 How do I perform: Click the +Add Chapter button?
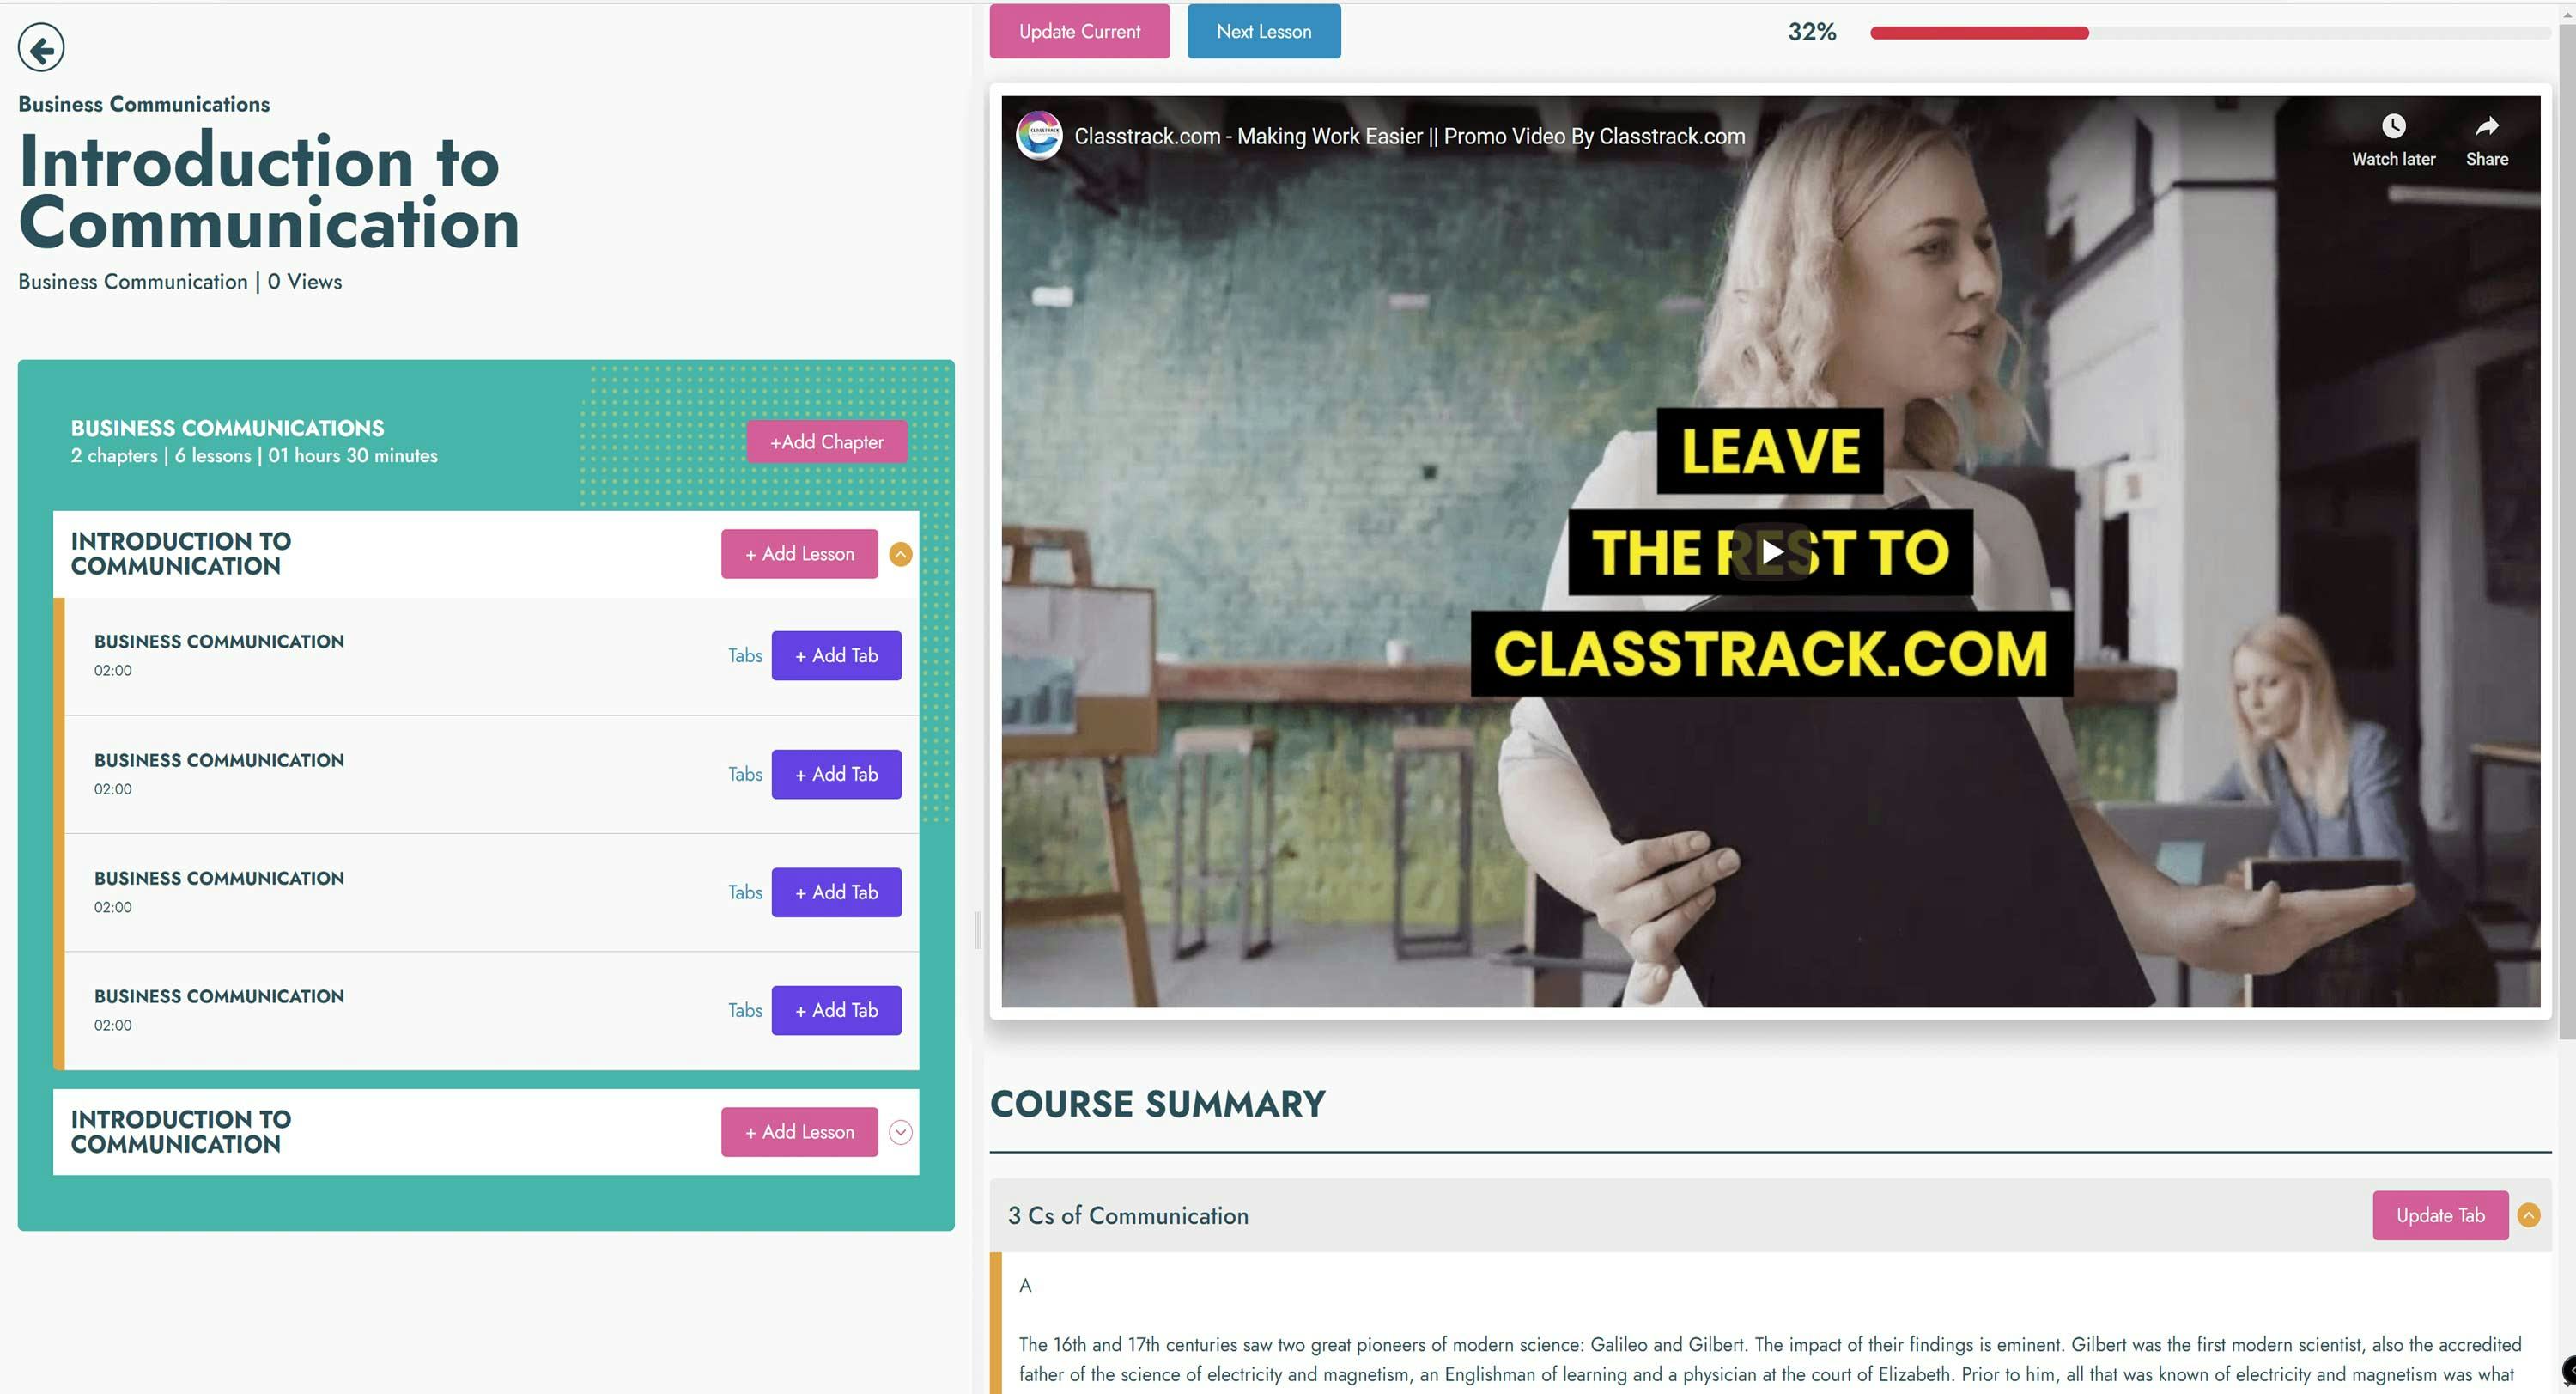(x=825, y=441)
